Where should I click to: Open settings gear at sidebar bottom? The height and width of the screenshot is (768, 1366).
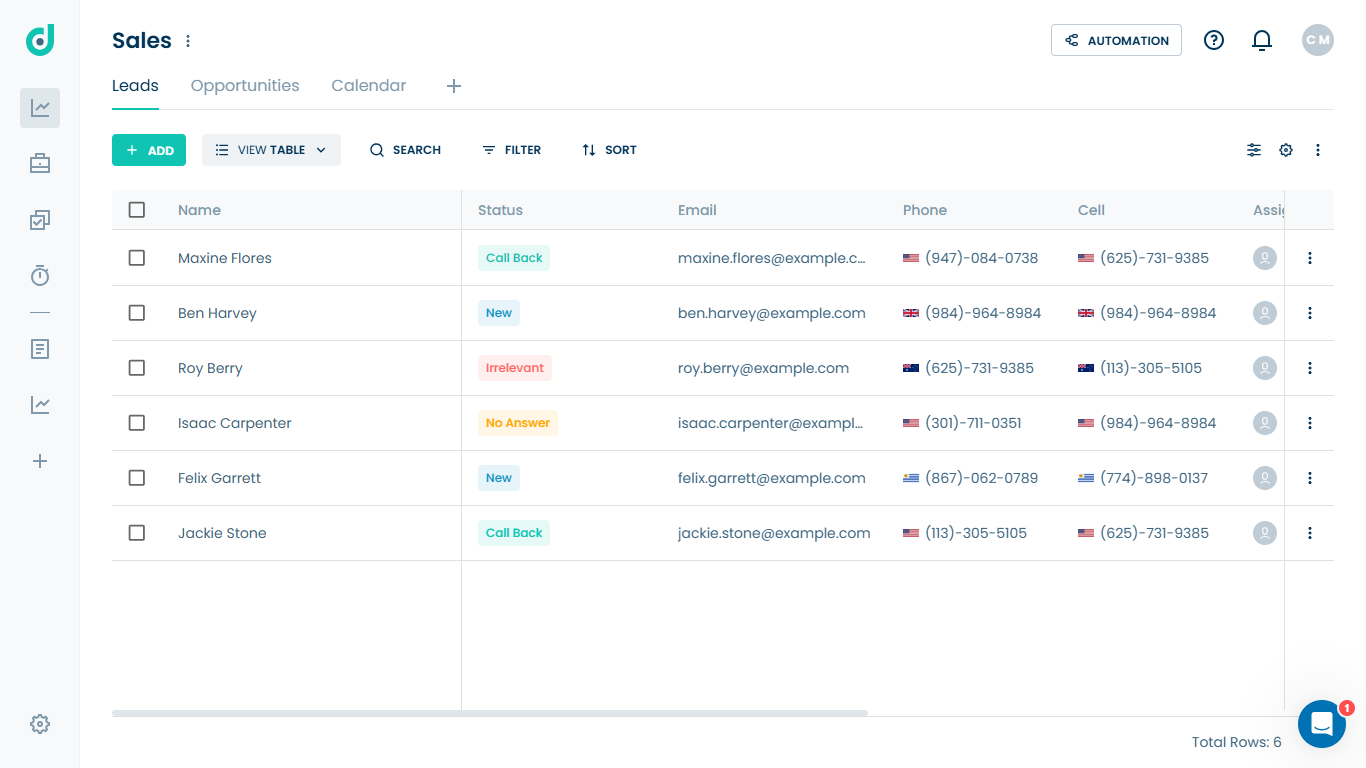[40, 724]
